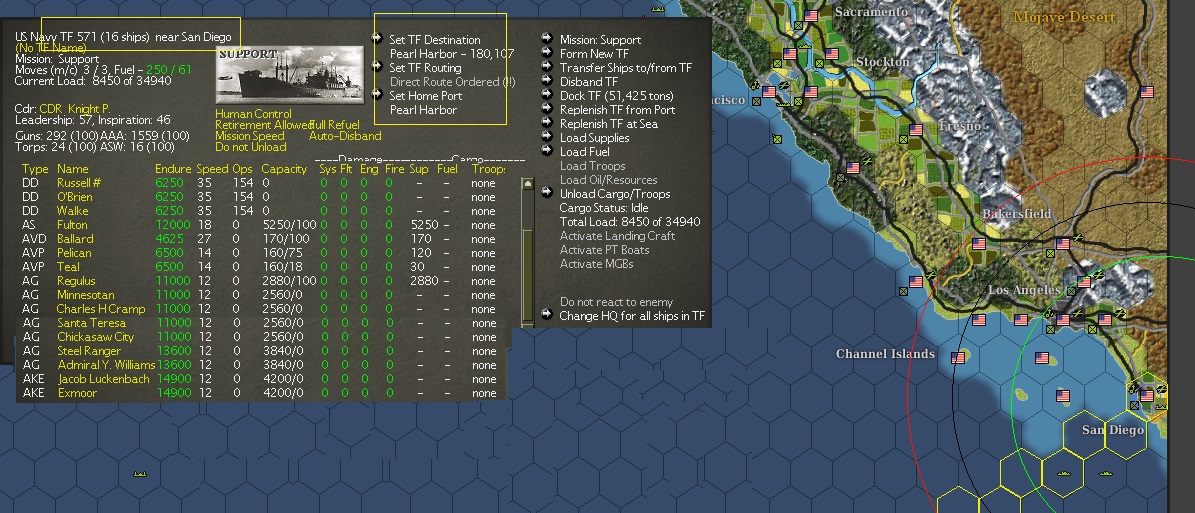This screenshot has width=1195, height=513.
Task: Click Pearl Harbor home port text
Action: tap(423, 110)
